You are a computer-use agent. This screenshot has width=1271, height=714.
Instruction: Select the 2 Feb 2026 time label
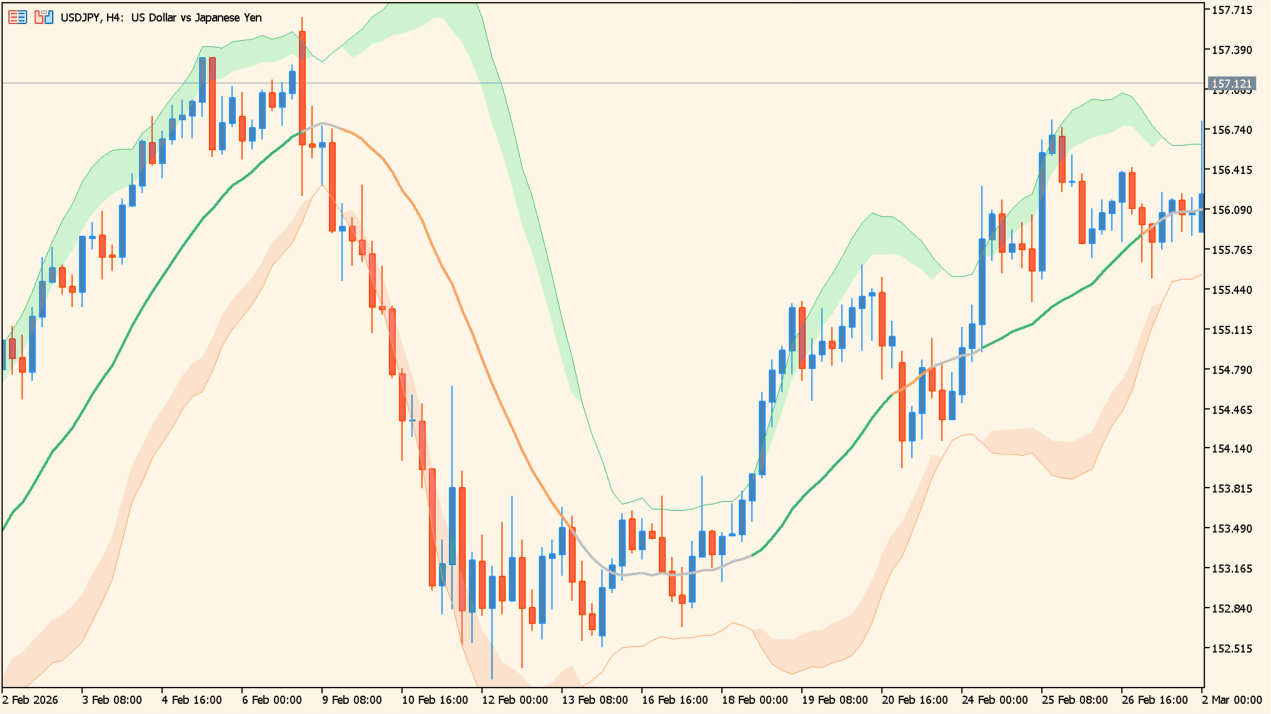(30, 701)
